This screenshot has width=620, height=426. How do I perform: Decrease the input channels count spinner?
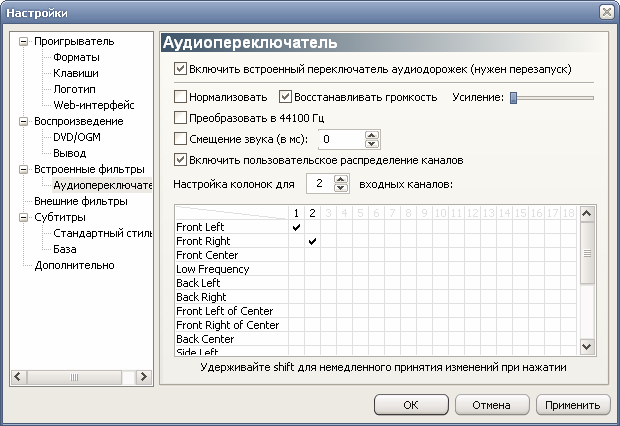click(x=340, y=187)
